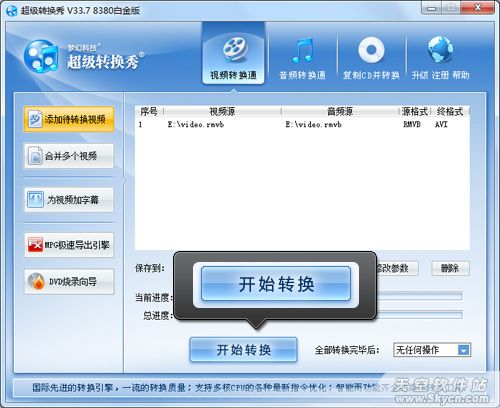Image resolution: width=500 pixels, height=408 pixels.
Task: Expand the 无任何操作 dropdown arrow
Action: pyautogui.click(x=464, y=350)
